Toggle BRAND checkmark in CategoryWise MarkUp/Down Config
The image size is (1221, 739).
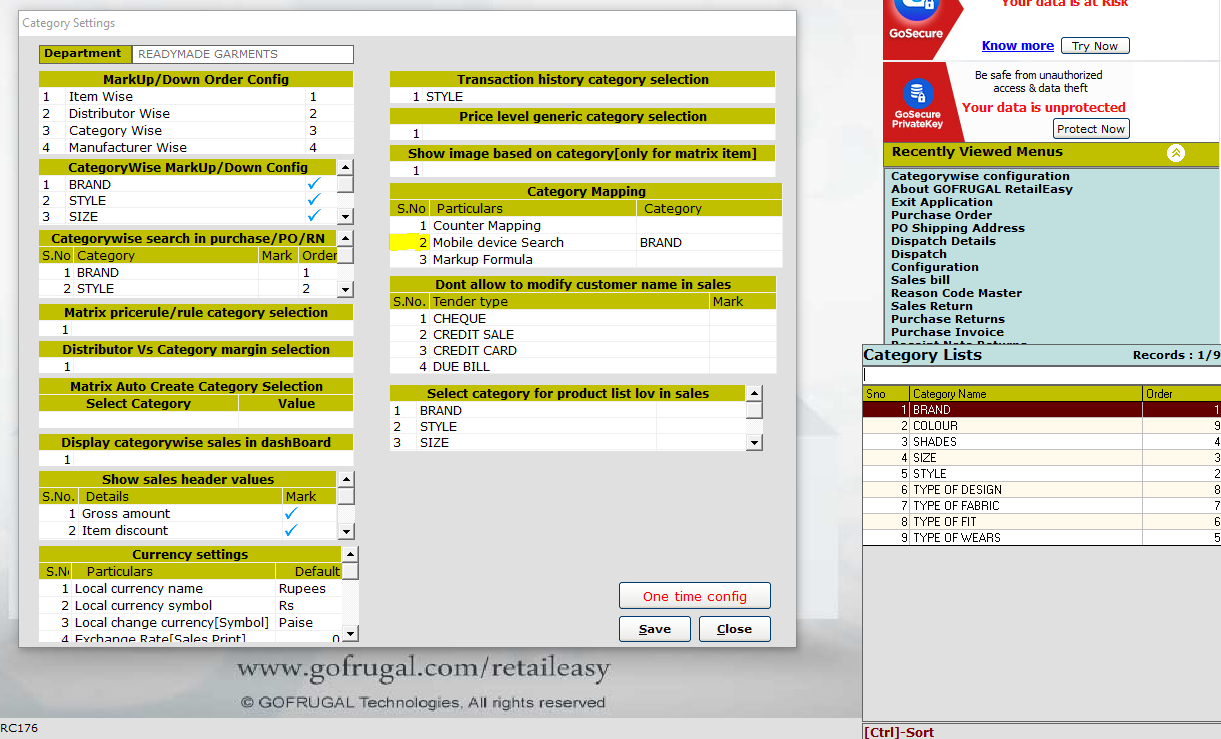coord(314,184)
